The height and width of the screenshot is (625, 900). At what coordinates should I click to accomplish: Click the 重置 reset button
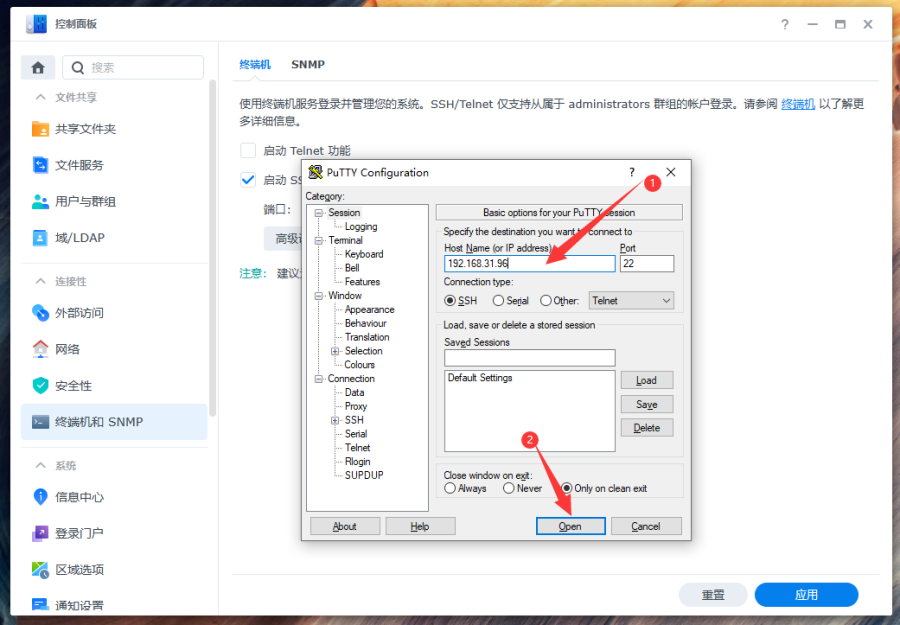(x=713, y=595)
